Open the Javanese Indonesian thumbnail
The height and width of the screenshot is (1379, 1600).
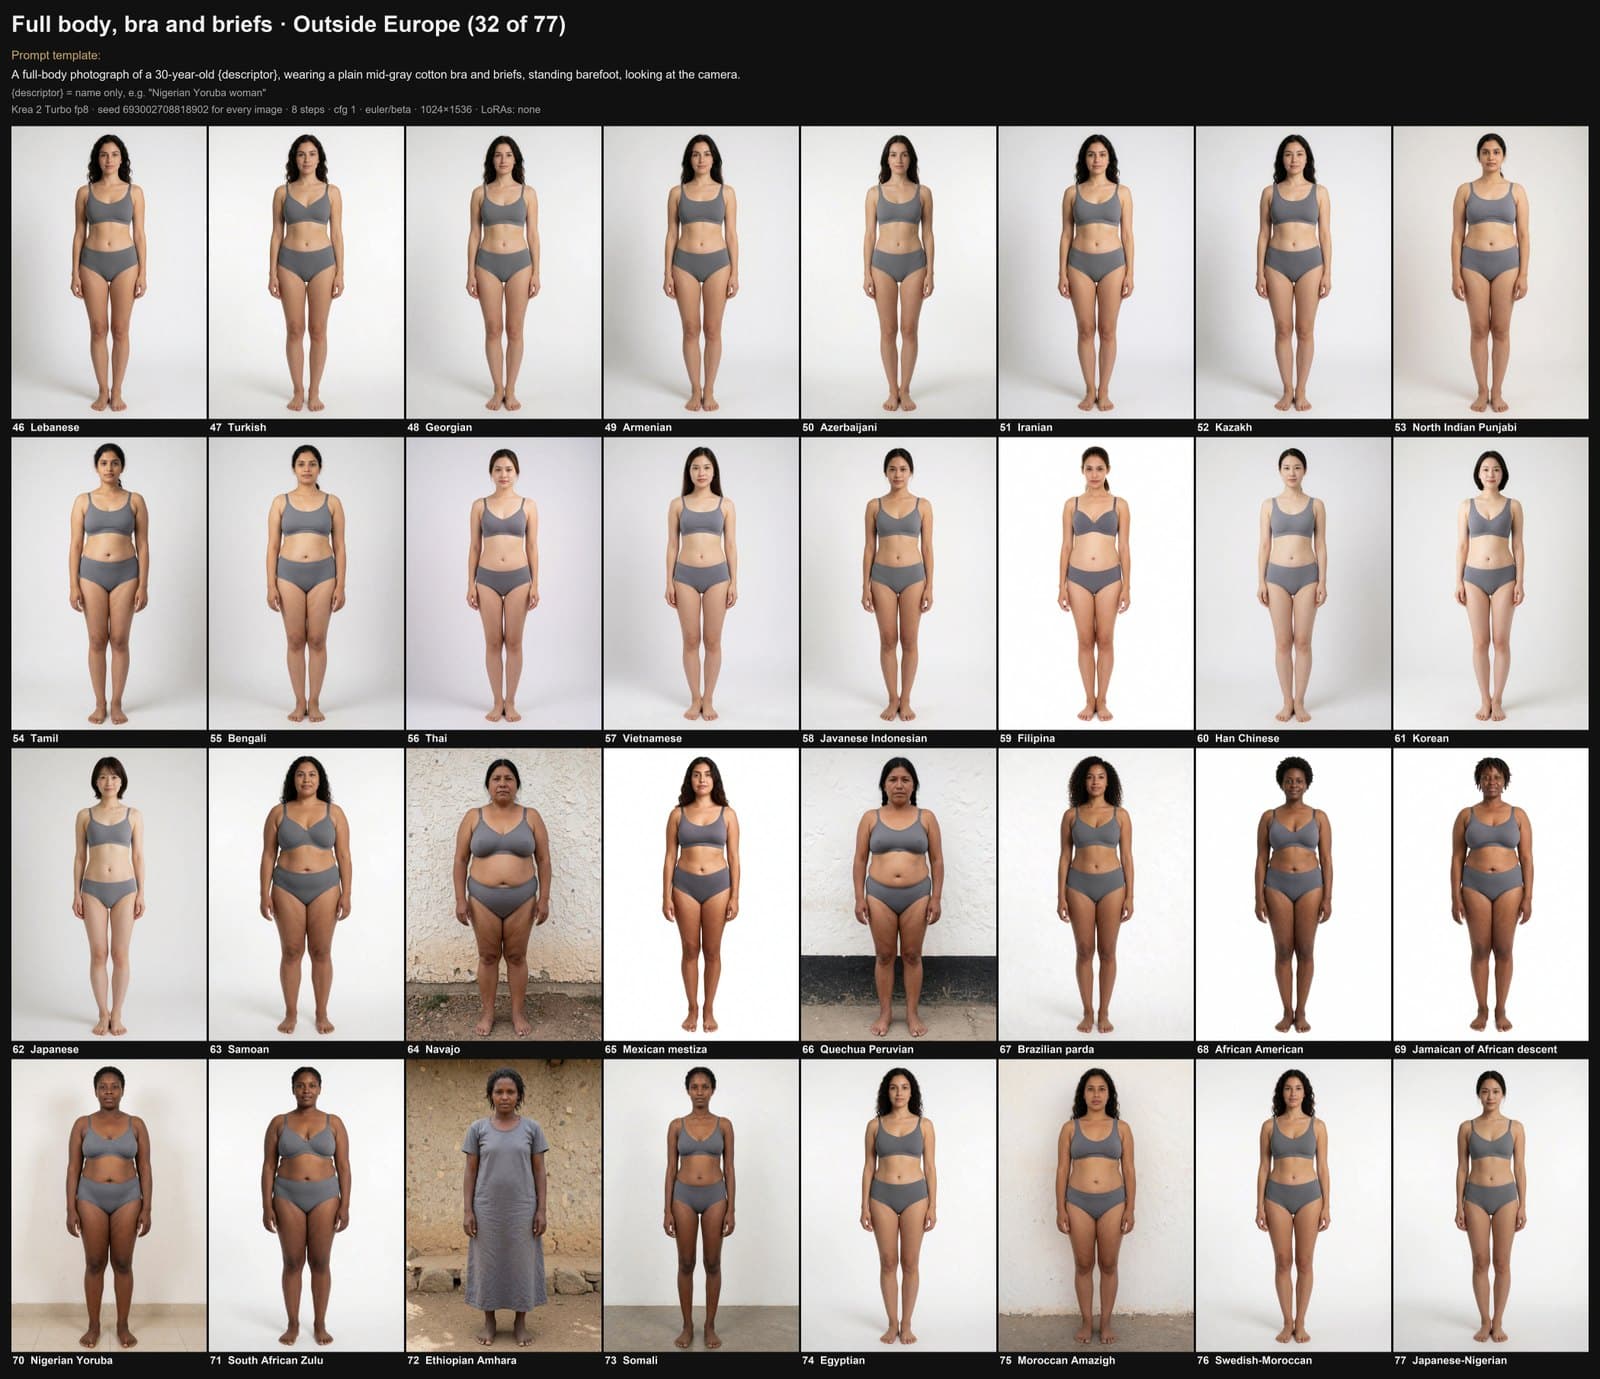[898, 583]
